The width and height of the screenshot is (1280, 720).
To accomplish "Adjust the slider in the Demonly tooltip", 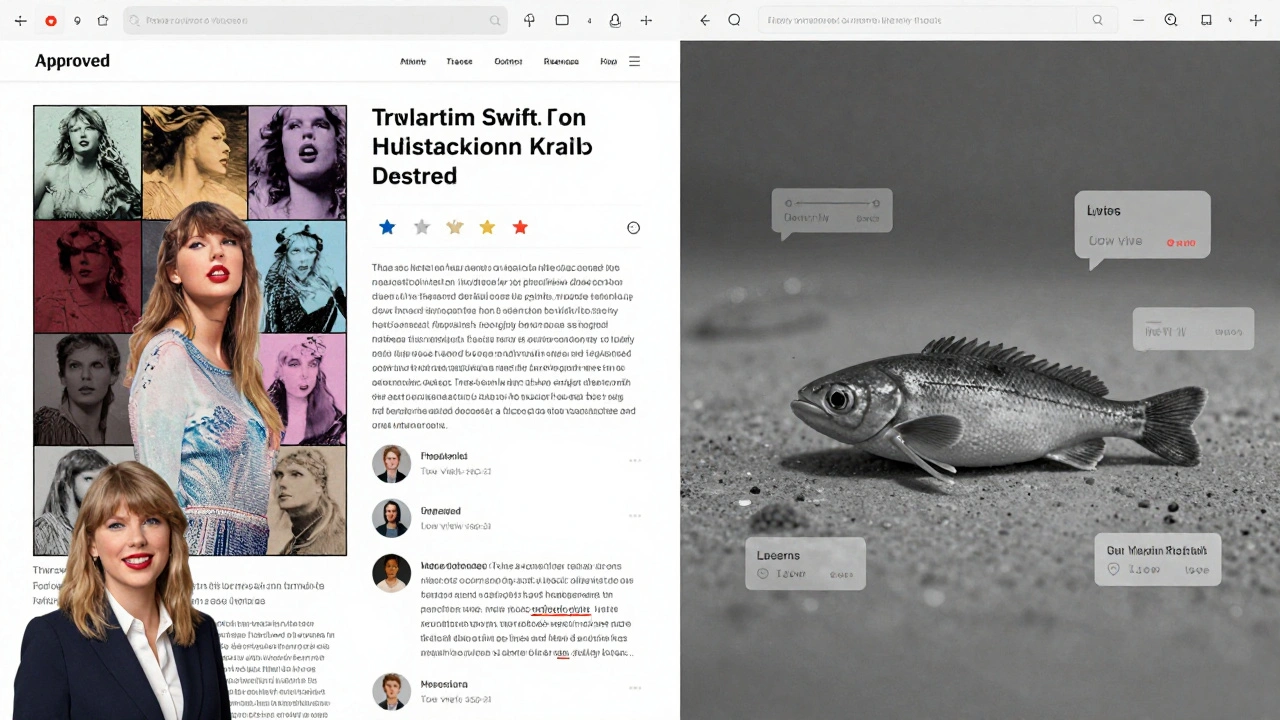I will [832, 204].
